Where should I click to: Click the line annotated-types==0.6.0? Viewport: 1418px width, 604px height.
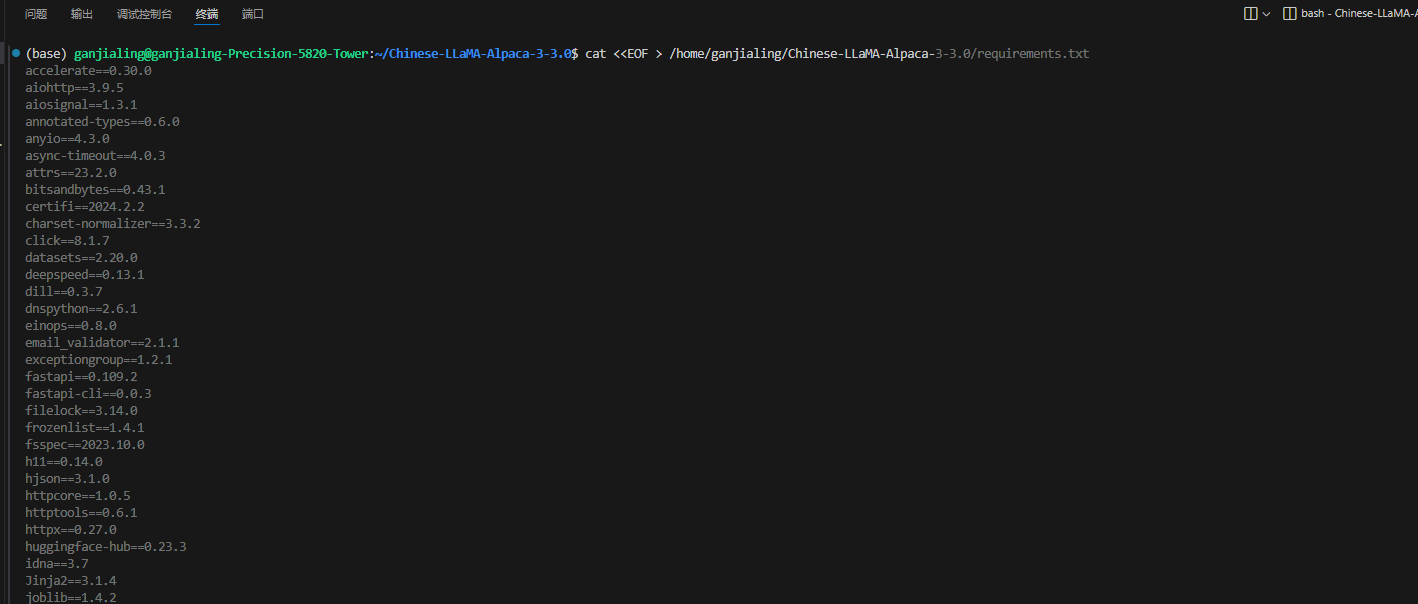click(x=102, y=122)
